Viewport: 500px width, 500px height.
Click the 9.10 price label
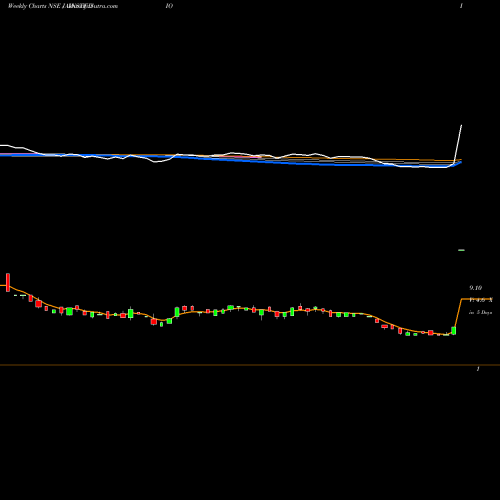(x=476, y=288)
